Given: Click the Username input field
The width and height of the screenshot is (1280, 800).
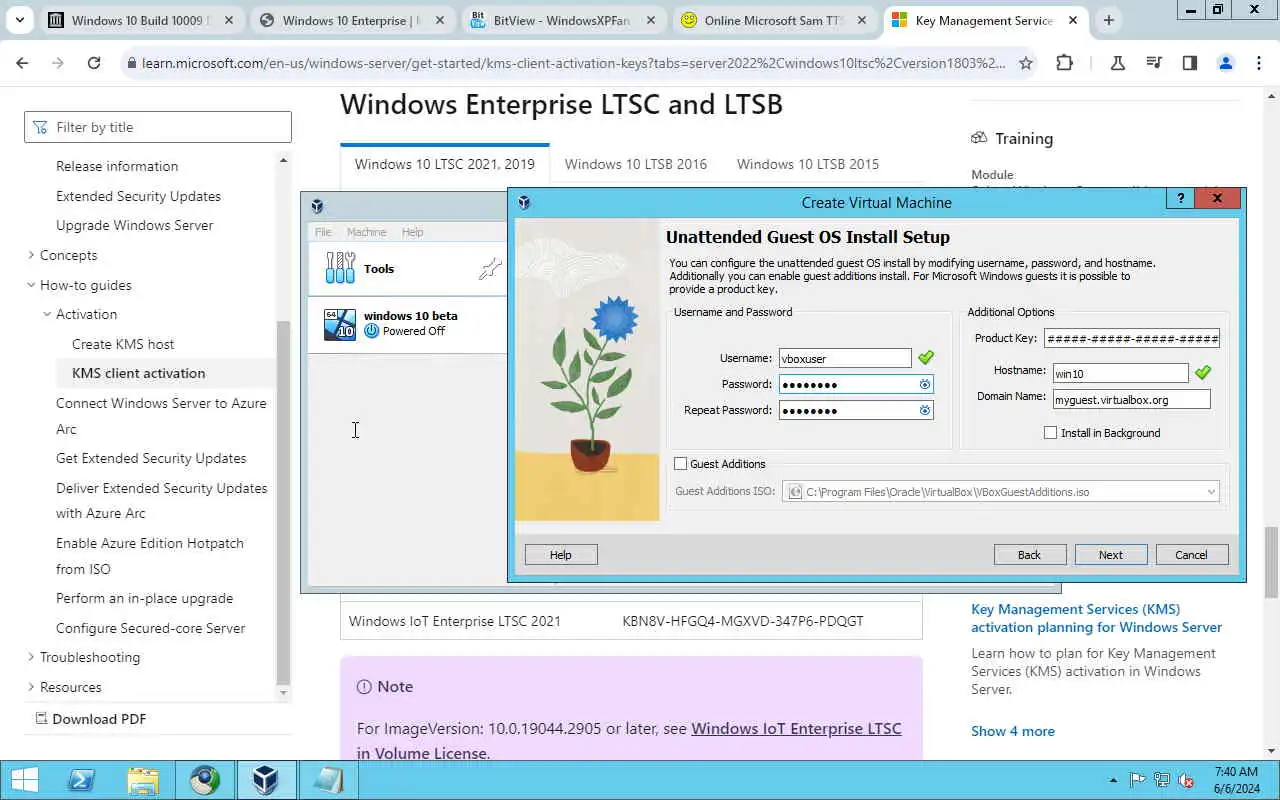Looking at the screenshot, I should coord(845,358).
